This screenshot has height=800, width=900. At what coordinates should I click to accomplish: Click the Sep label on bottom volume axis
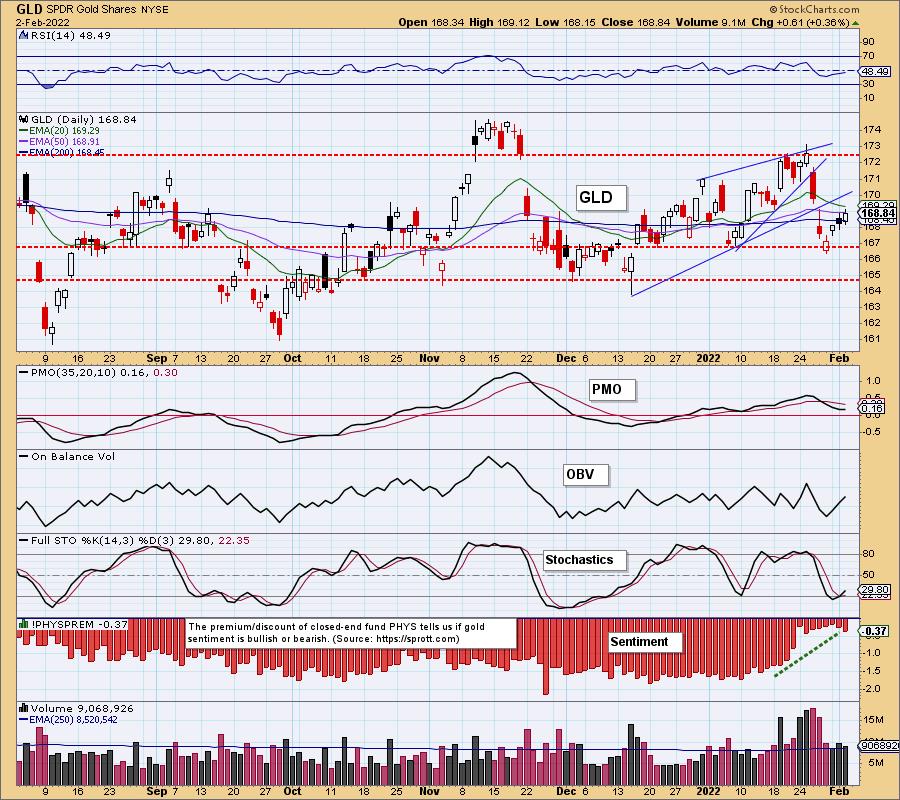click(157, 791)
